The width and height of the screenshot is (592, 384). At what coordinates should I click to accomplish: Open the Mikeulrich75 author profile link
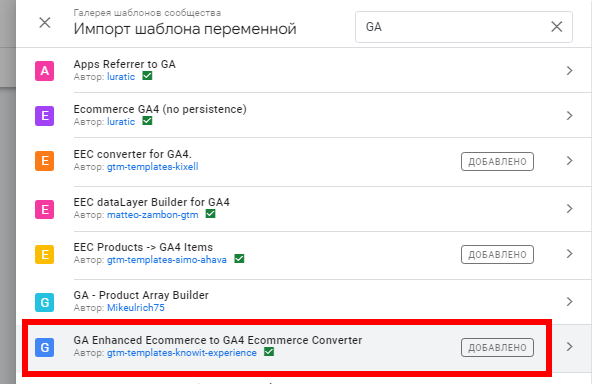tap(136, 308)
